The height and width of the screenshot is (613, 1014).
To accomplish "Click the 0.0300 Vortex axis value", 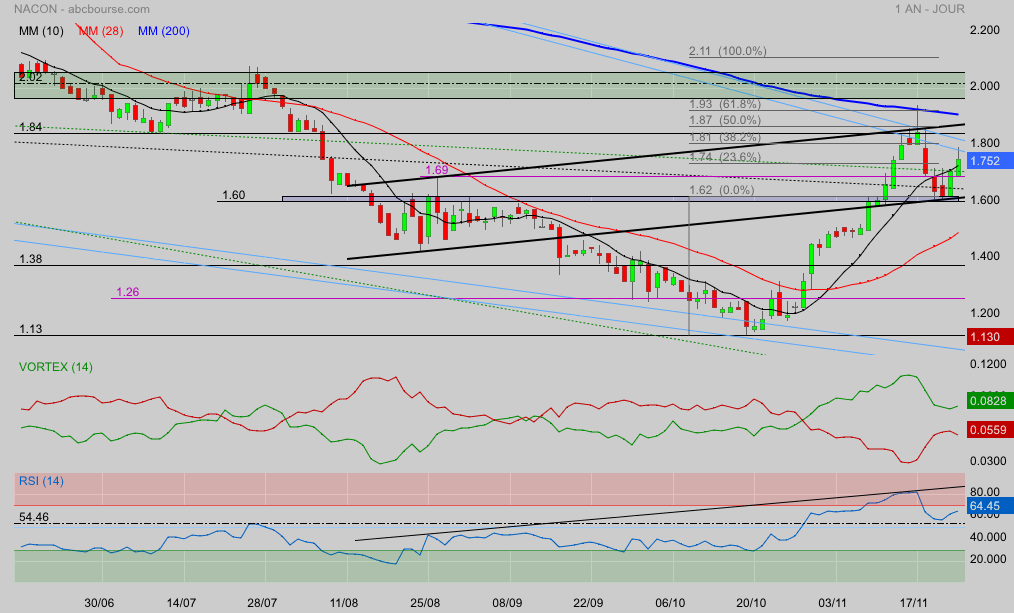I will coord(988,461).
